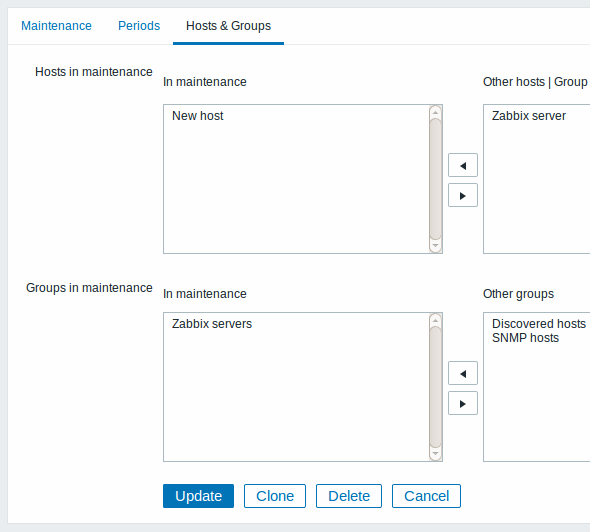
Task: Cancel editing the maintenance
Action: point(426,496)
